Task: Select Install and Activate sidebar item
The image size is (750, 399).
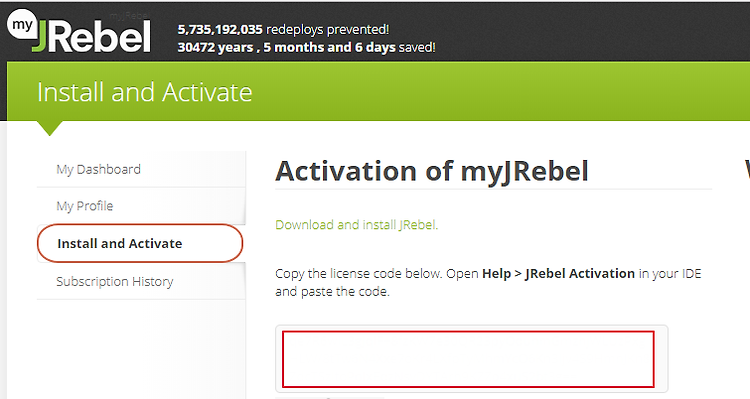Action: [x=140, y=243]
